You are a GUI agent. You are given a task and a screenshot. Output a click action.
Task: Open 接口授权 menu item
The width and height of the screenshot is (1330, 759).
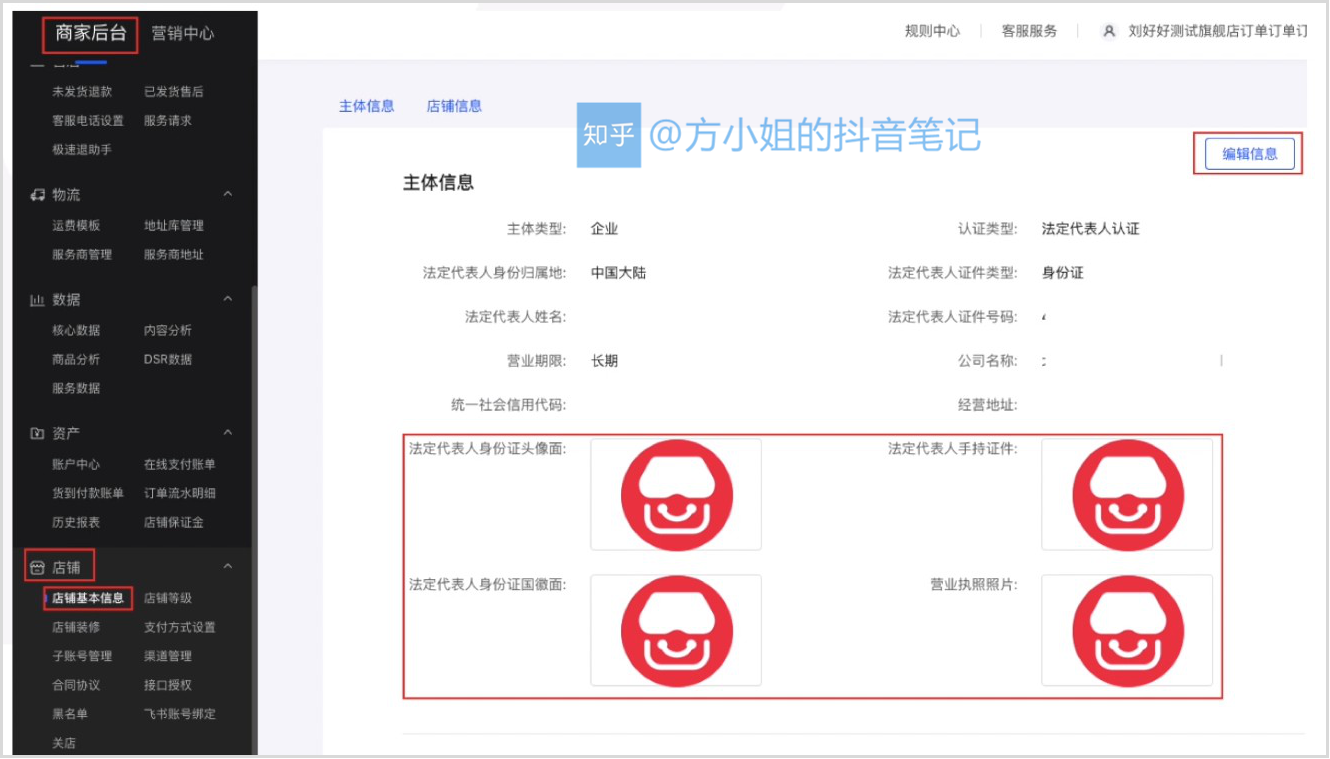click(168, 686)
